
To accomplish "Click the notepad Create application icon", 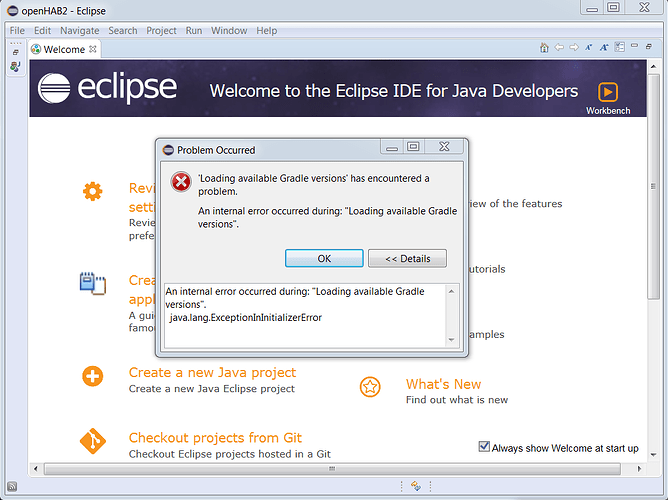I will (92, 284).
